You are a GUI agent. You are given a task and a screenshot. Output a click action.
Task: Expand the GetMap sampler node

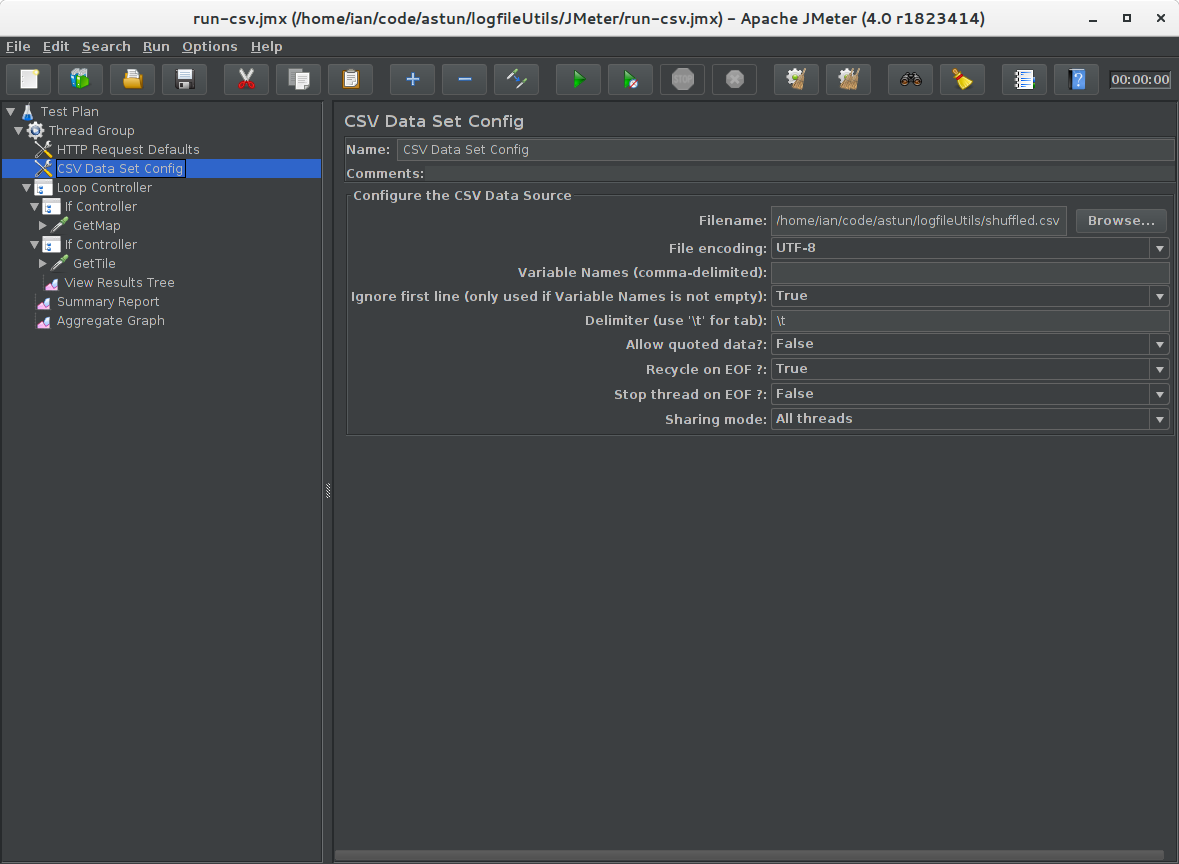pos(43,226)
